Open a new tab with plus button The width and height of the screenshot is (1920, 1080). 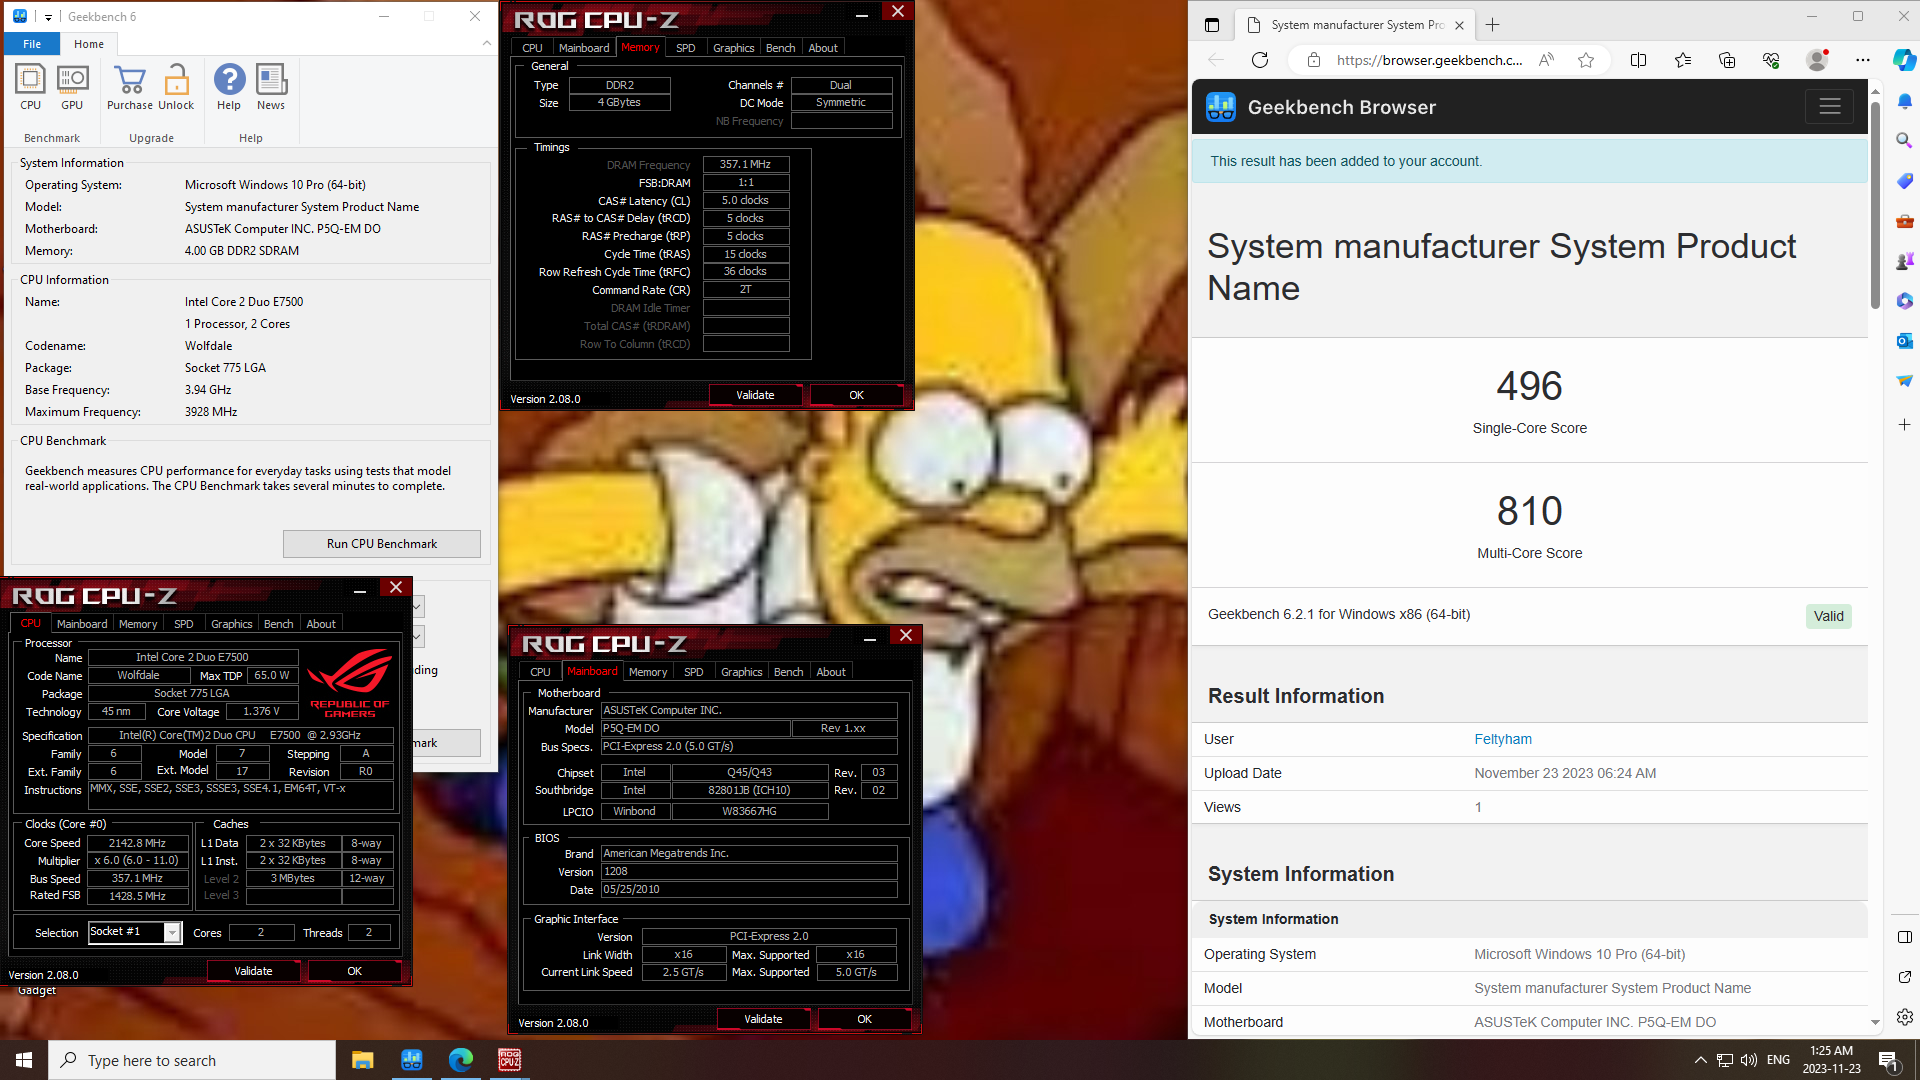[1493, 25]
